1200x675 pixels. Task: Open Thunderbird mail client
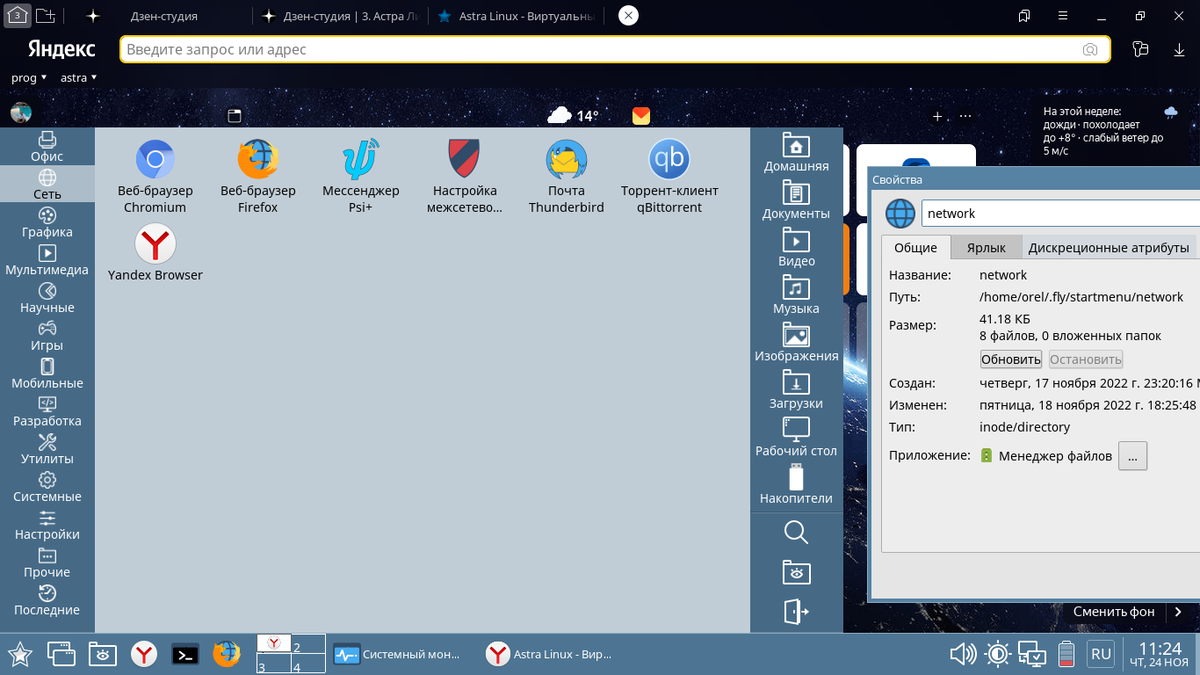pos(566,176)
